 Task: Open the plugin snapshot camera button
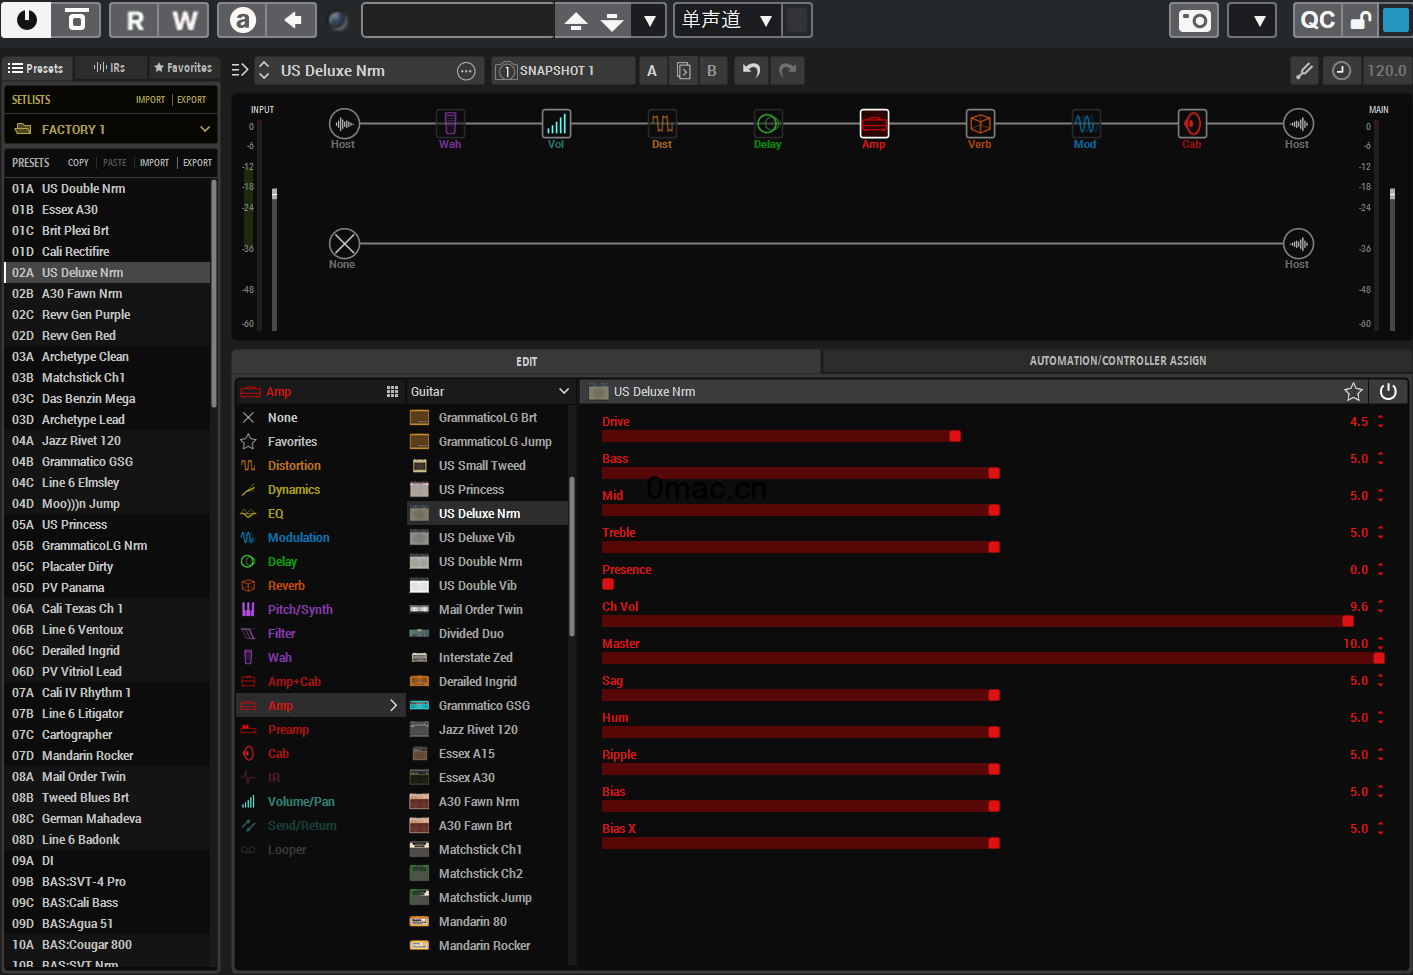pos(1194,20)
